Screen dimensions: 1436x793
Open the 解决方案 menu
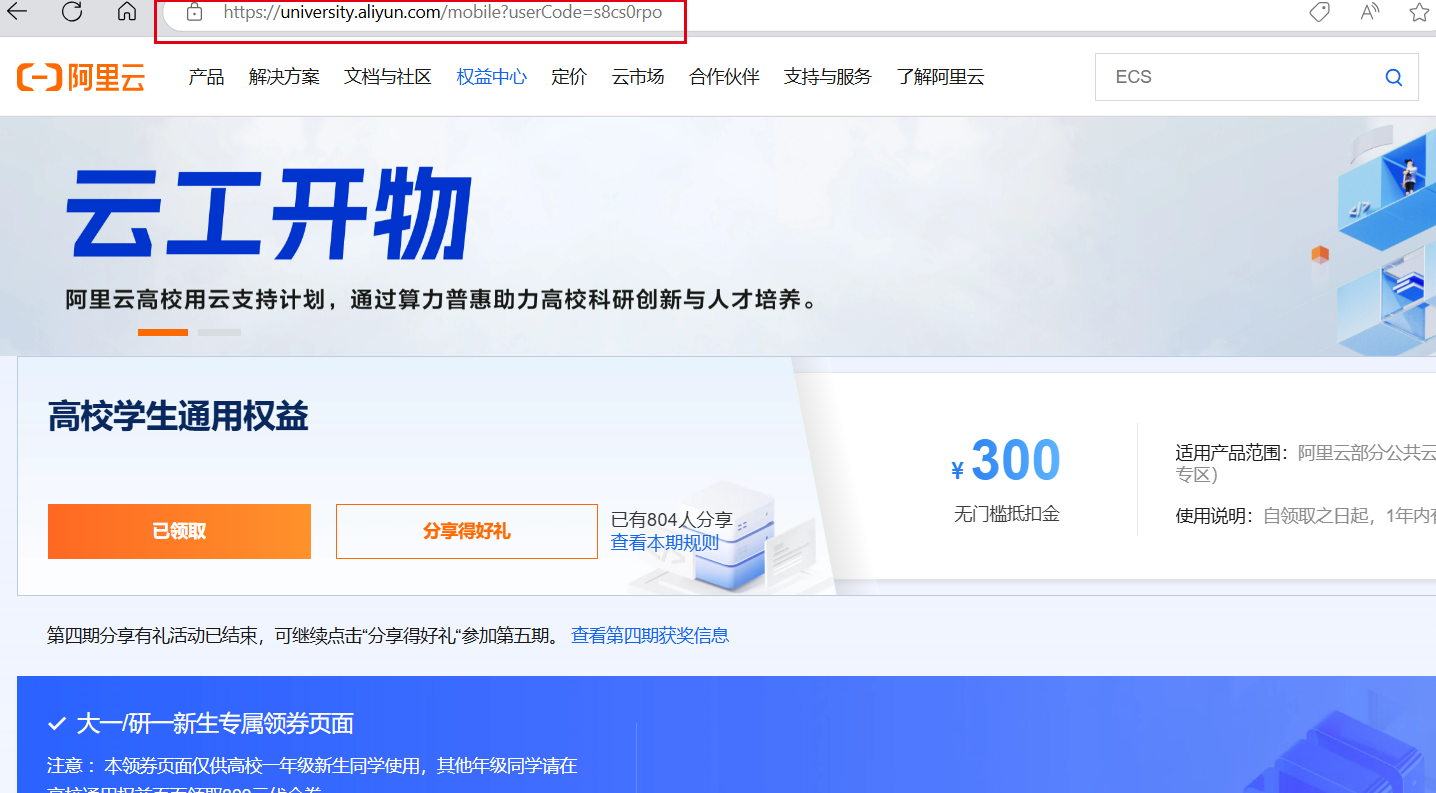pyautogui.click(x=284, y=77)
